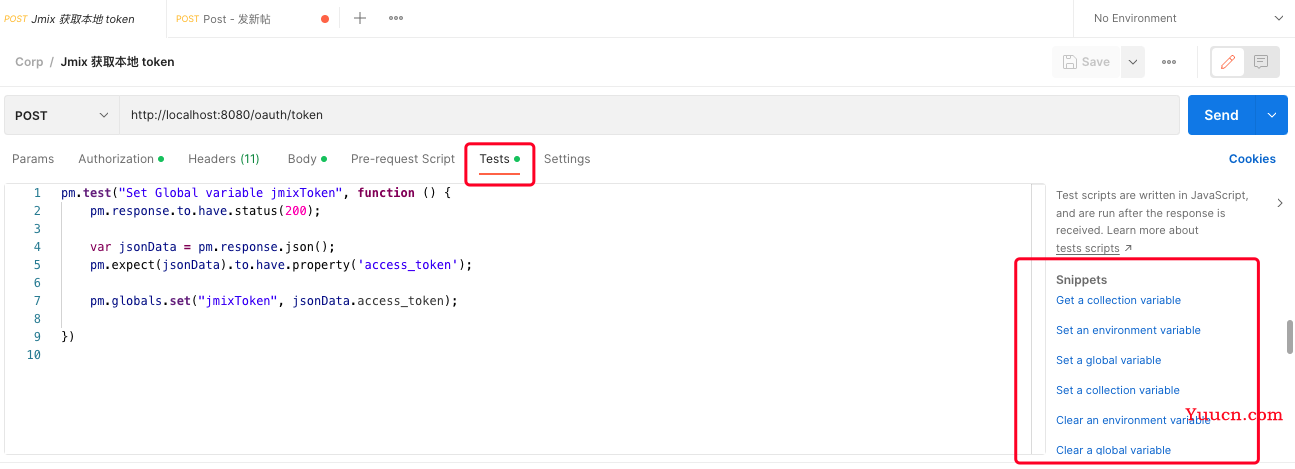Switch to Params tab

pos(33,159)
